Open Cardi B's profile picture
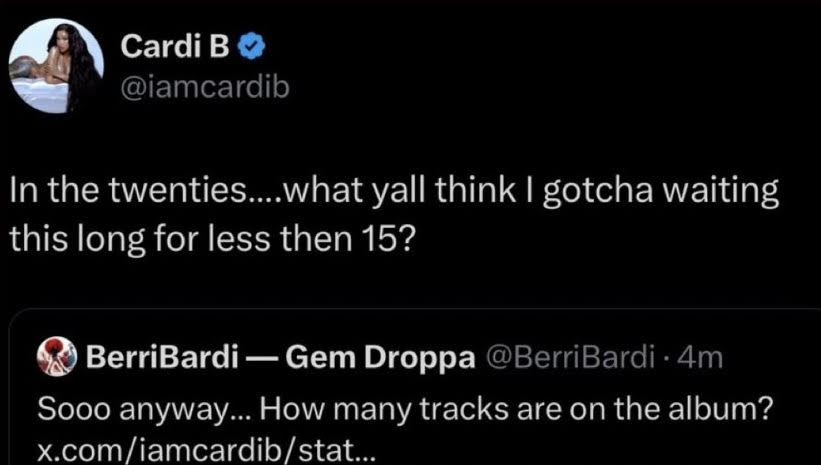Image resolution: width=821 pixels, height=465 pixels. point(57,66)
